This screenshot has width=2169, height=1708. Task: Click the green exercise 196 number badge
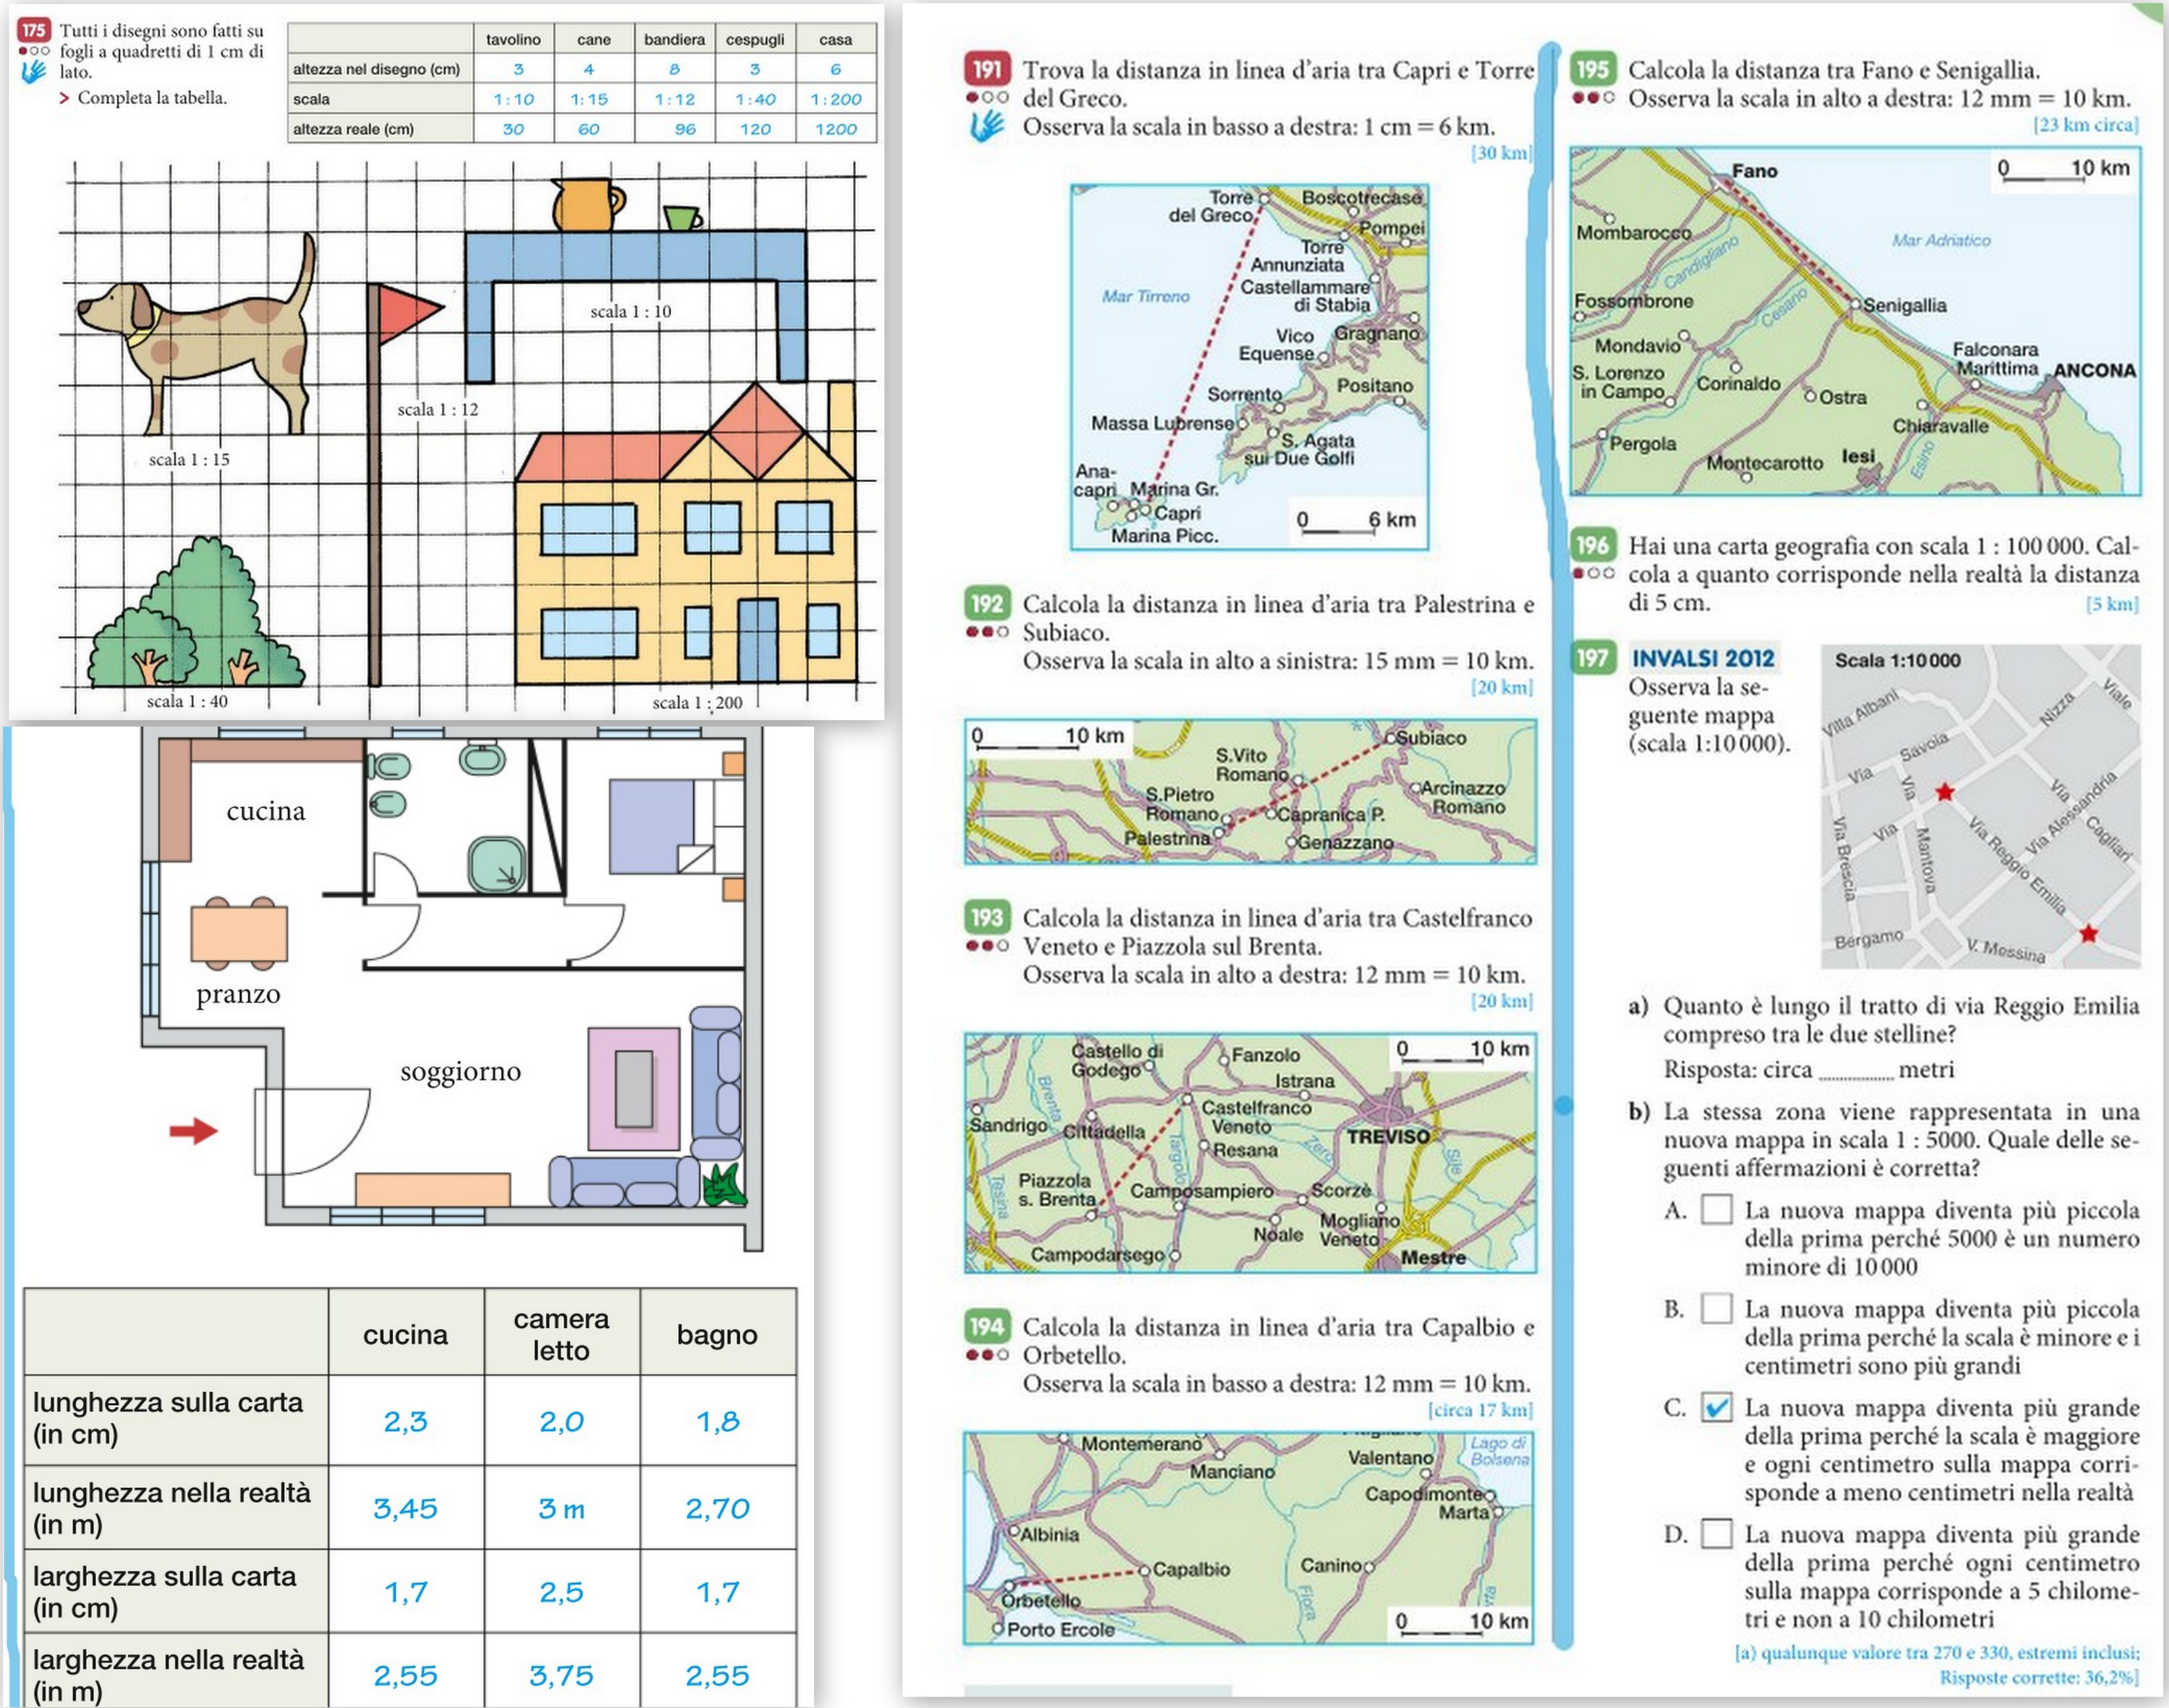1592,545
